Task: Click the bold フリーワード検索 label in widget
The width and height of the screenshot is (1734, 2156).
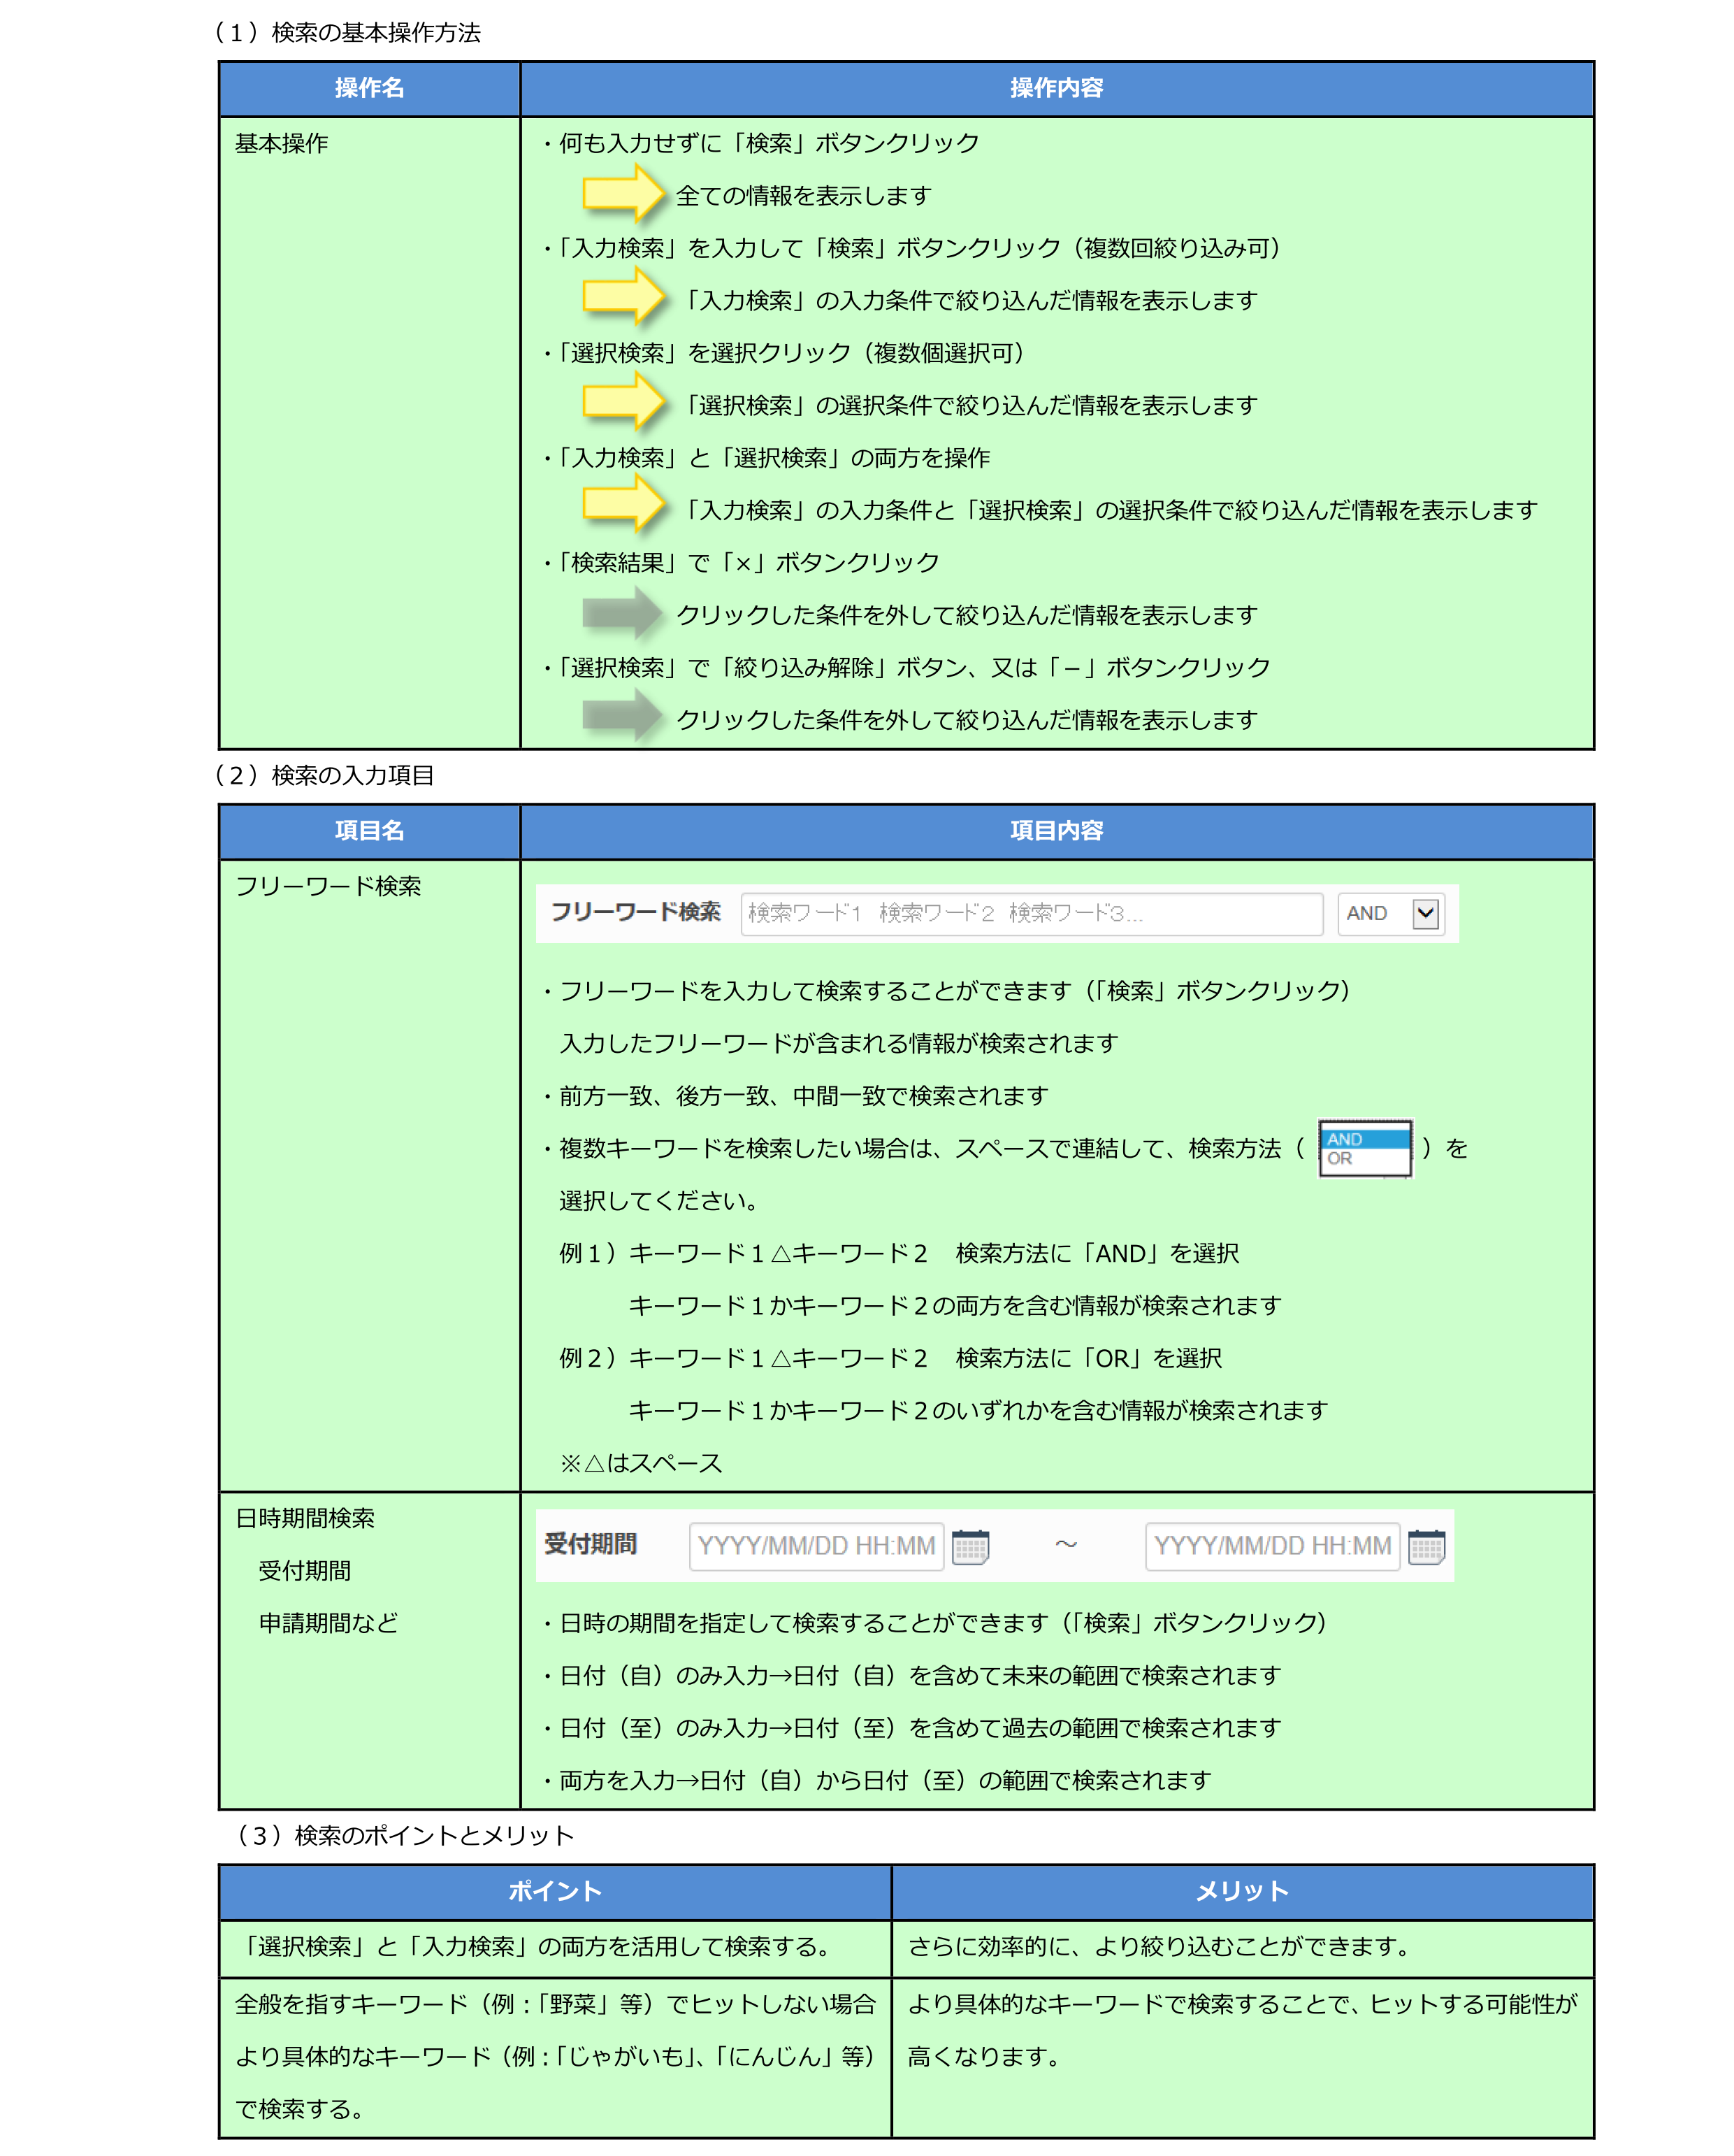Action: coord(636,912)
